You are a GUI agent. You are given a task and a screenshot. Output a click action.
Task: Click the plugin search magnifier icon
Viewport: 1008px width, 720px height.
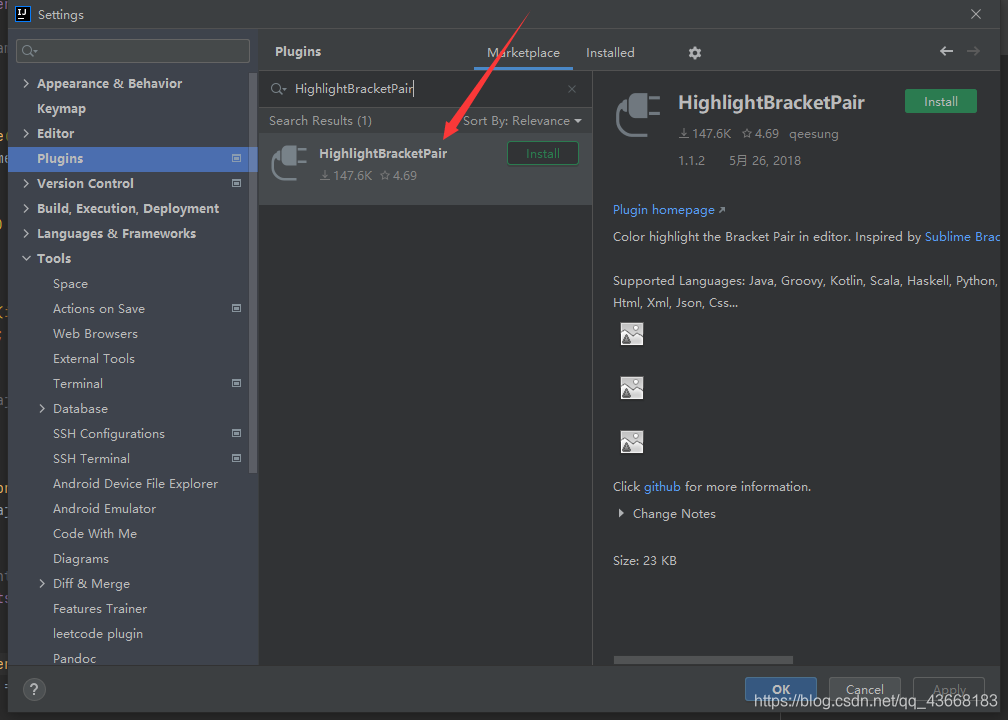pyautogui.click(x=278, y=89)
